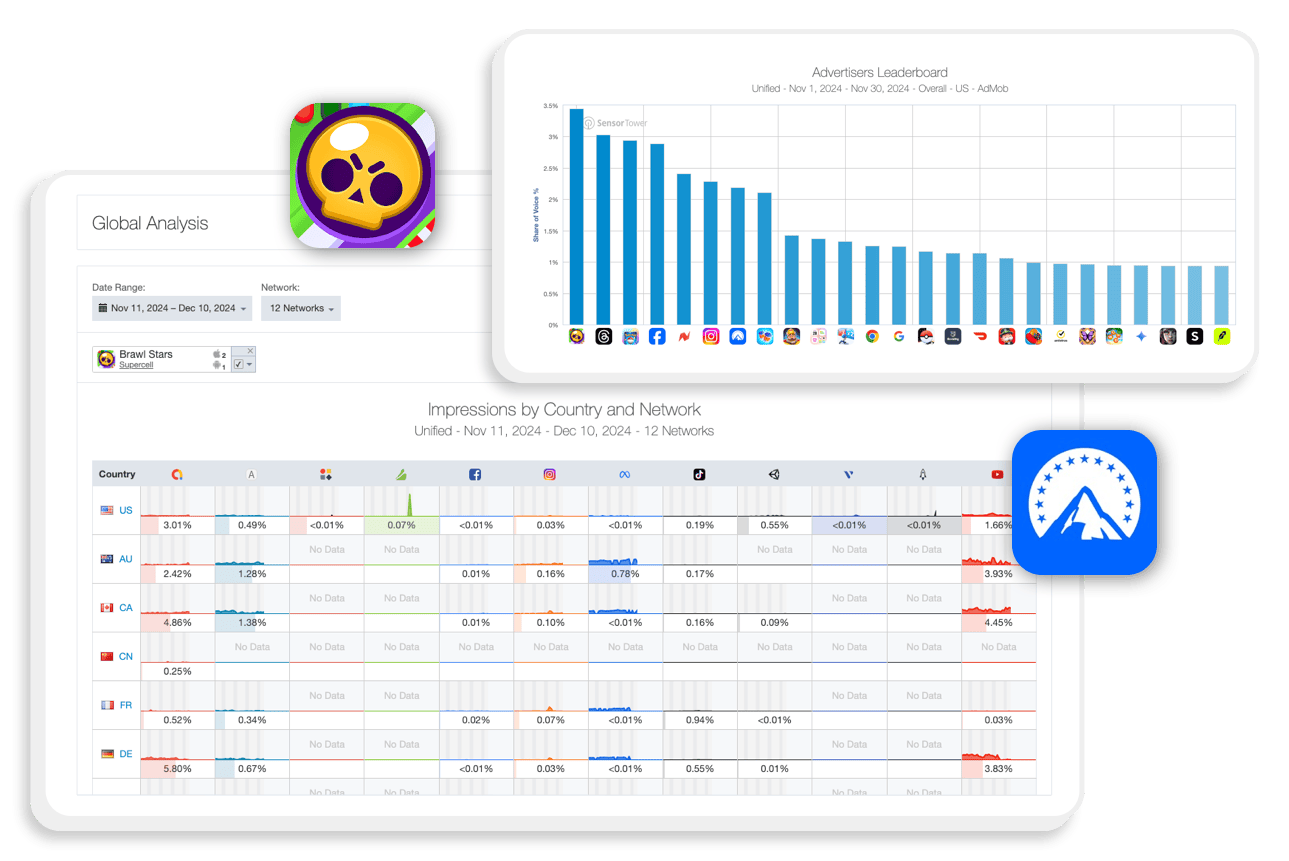Click the US AppLovin value "3.01%"
The image size is (1289, 861).
click(177, 525)
